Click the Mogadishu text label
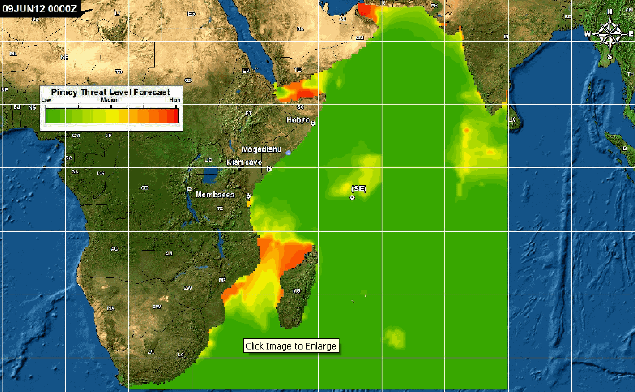Viewport: 635px width, 392px height. [x=261, y=149]
